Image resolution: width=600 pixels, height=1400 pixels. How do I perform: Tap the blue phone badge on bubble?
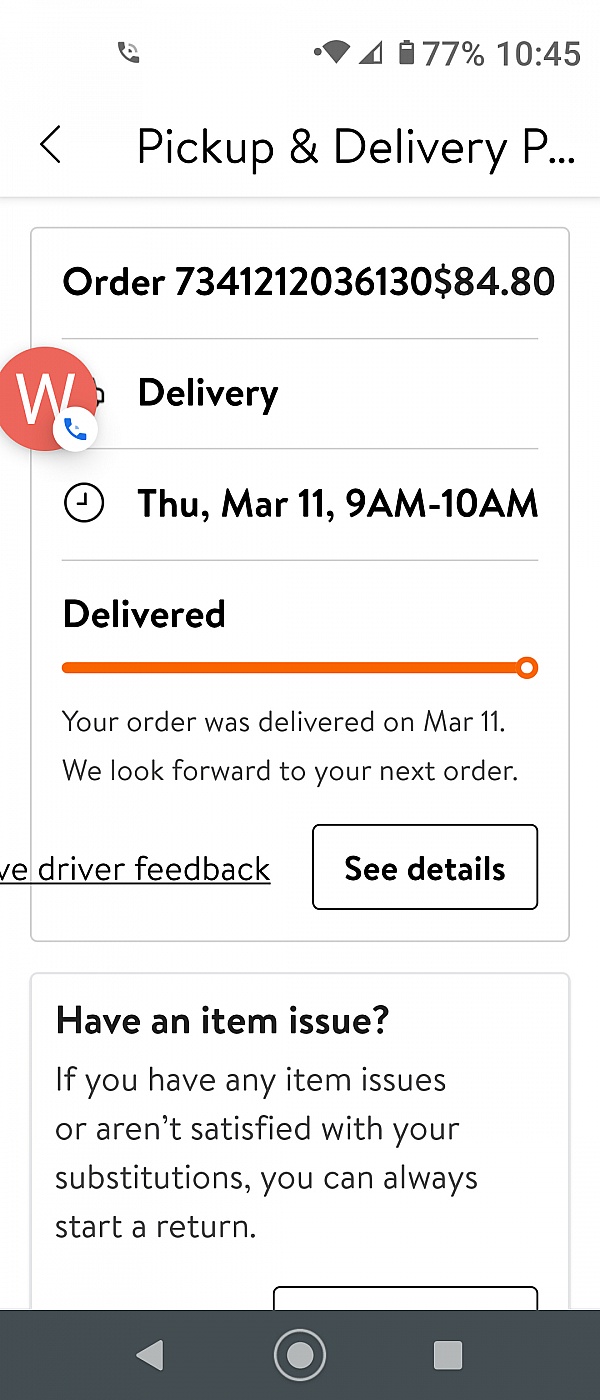pos(76,430)
